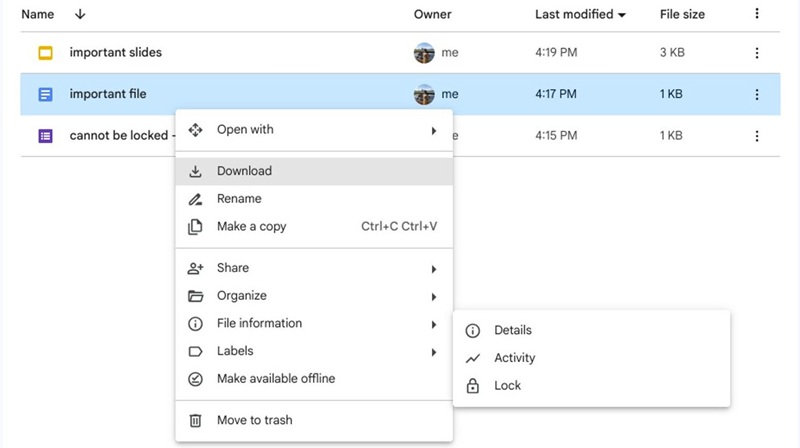
Task: Click the owner avatar on important file row
Action: click(x=424, y=94)
